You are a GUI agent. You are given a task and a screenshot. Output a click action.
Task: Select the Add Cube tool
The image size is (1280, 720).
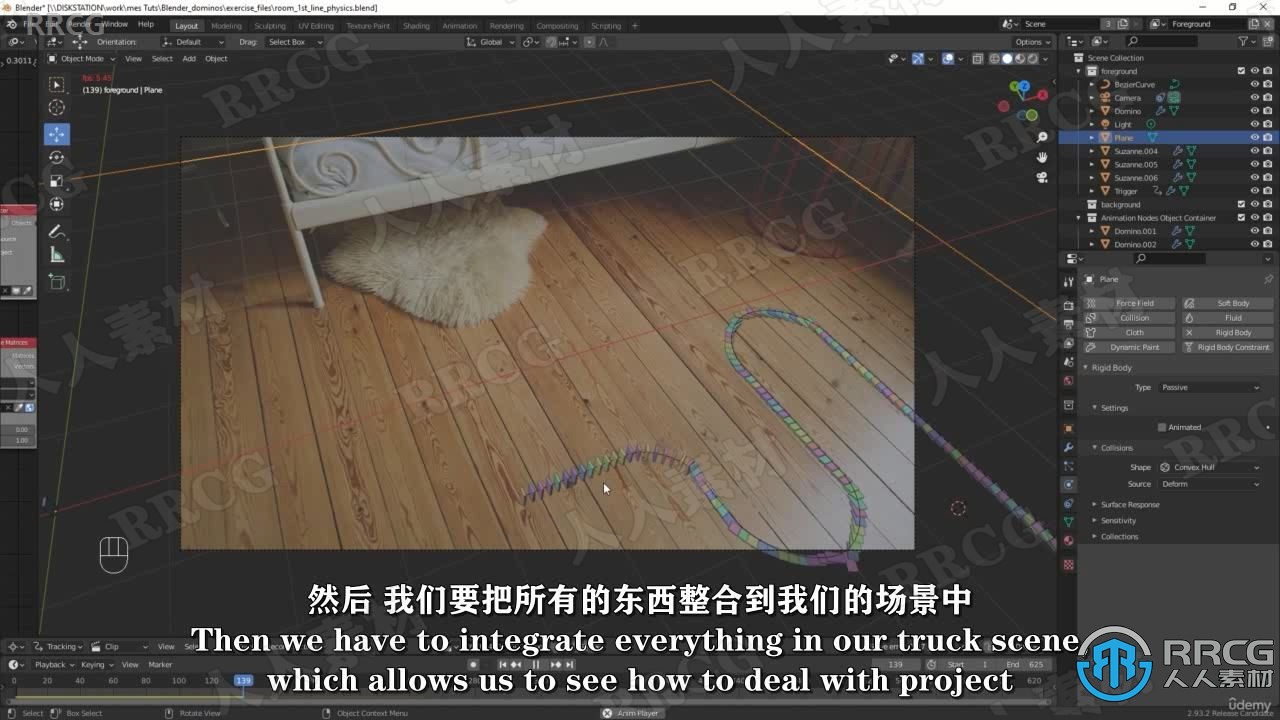[56, 283]
